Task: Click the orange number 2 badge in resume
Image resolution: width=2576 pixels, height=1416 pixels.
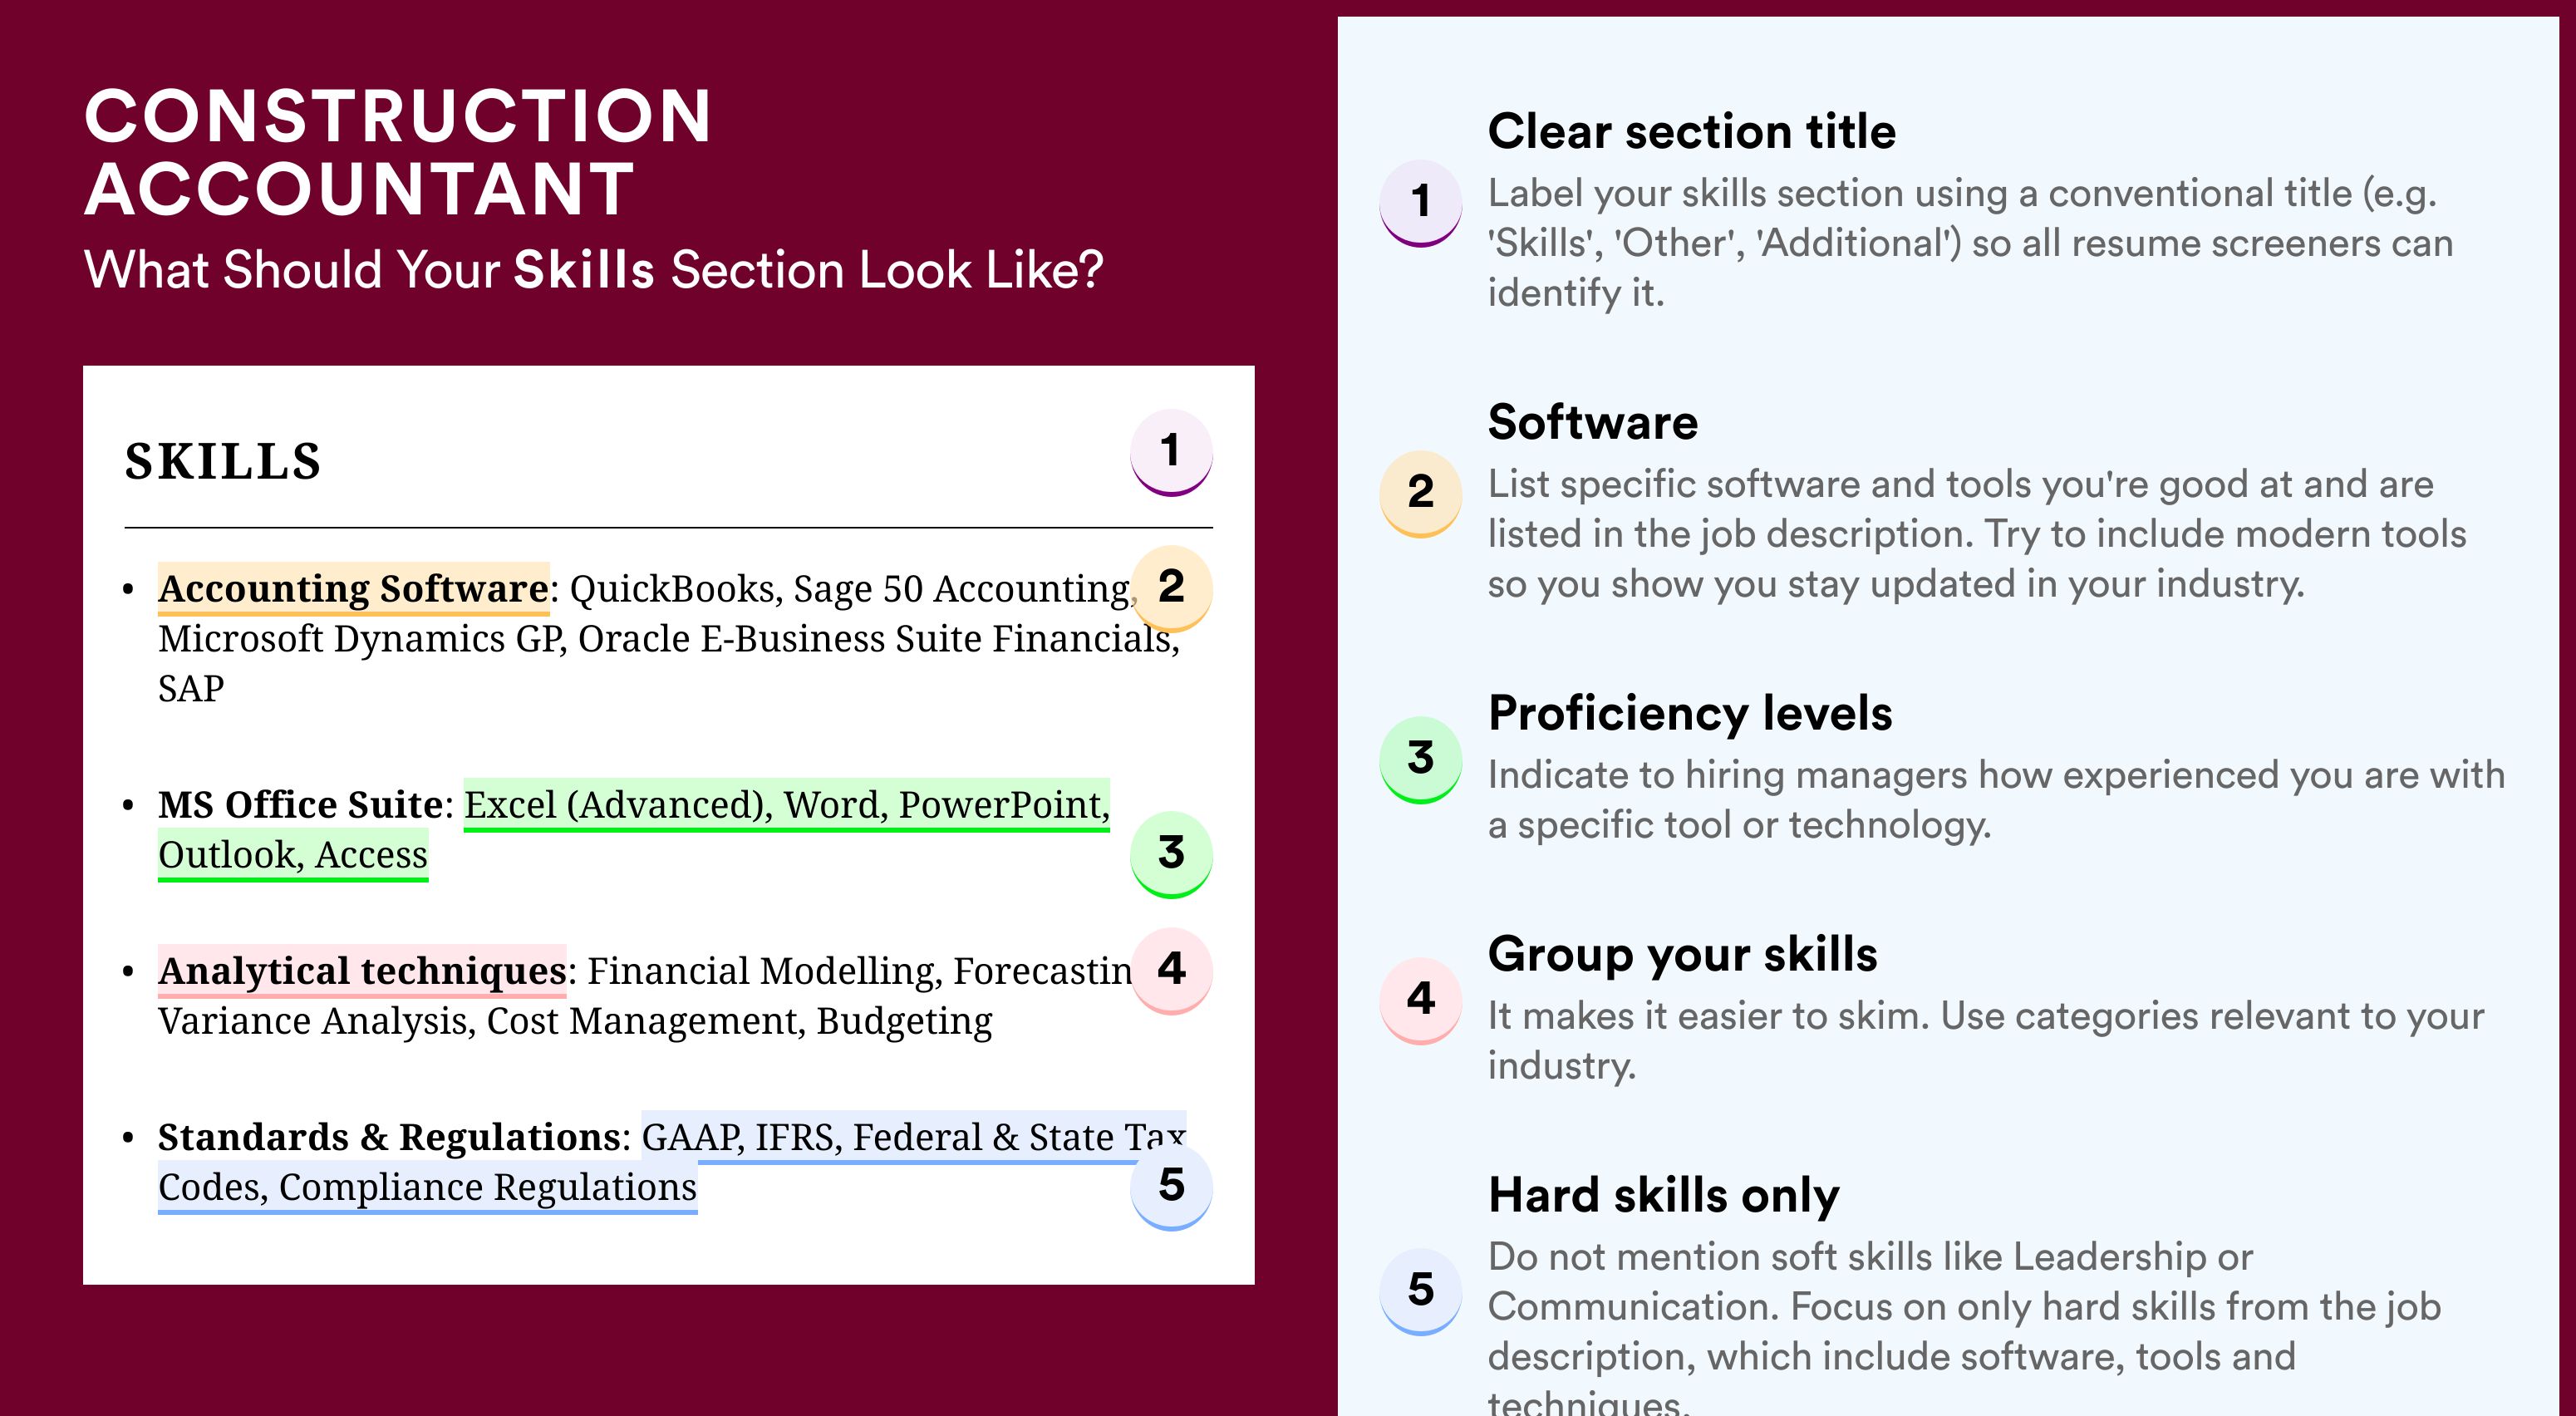Action: tap(1171, 588)
